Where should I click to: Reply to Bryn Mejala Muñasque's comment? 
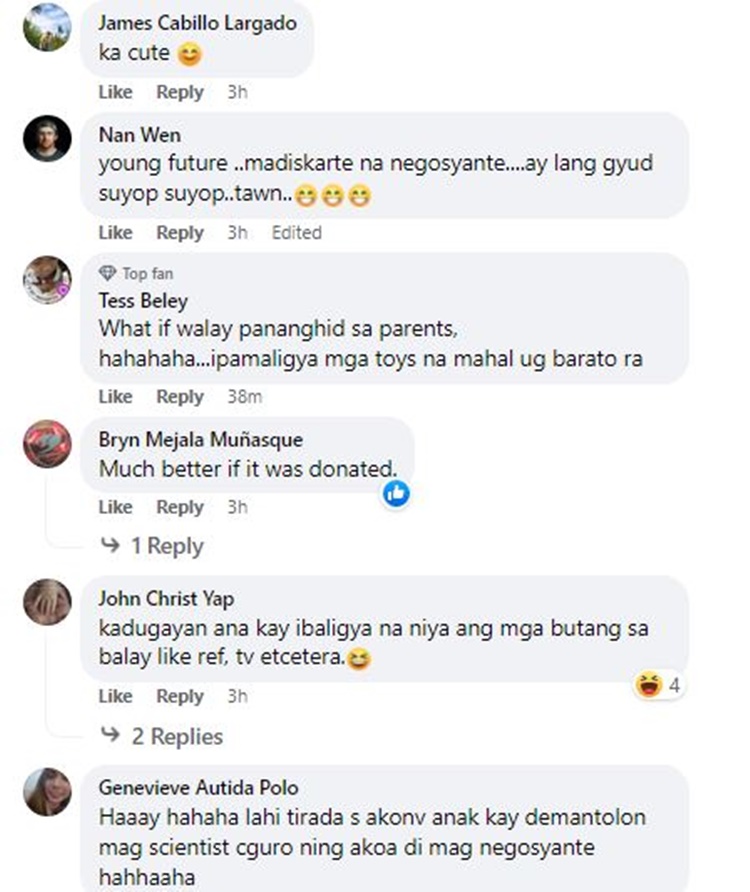[x=180, y=507]
